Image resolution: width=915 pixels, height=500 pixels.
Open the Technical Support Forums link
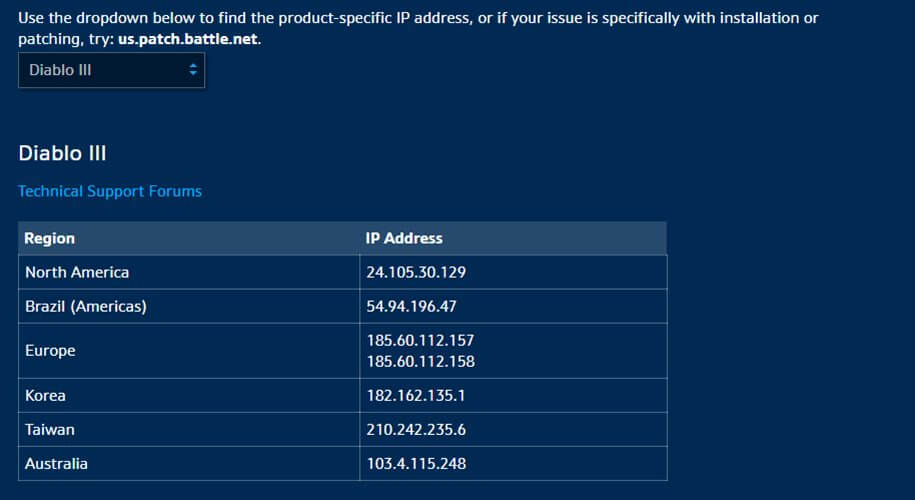click(x=110, y=191)
